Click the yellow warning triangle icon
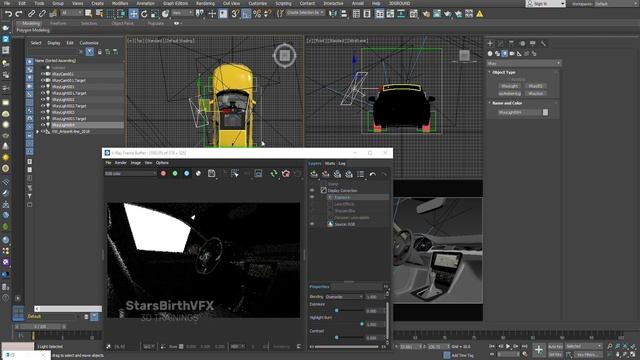Image resolution: width=640 pixels, height=360 pixels. (x=480, y=14)
